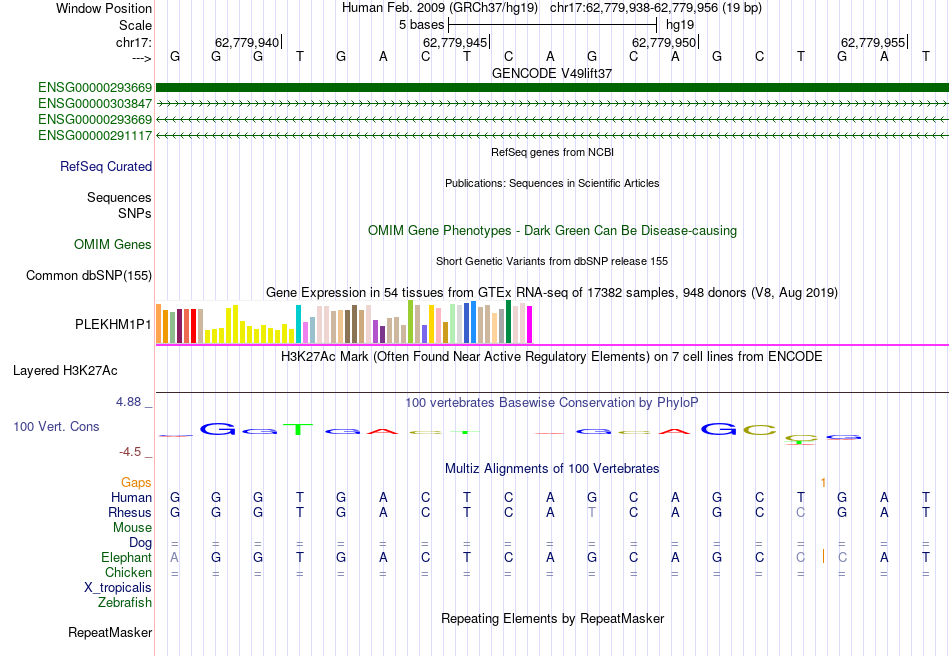The width and height of the screenshot is (950, 656).
Task: Open the RefSeq Curated track label
Action: tap(105, 167)
